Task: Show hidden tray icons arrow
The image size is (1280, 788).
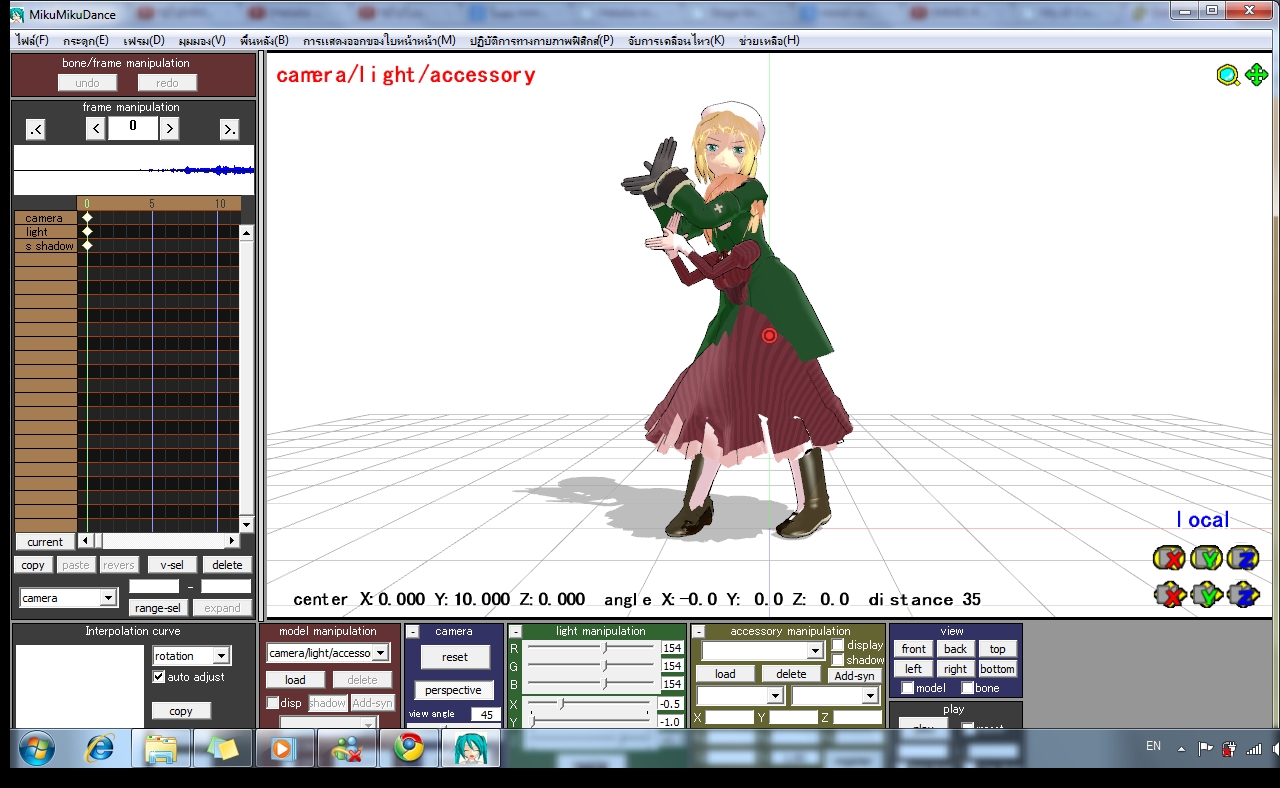Action: [x=1181, y=748]
